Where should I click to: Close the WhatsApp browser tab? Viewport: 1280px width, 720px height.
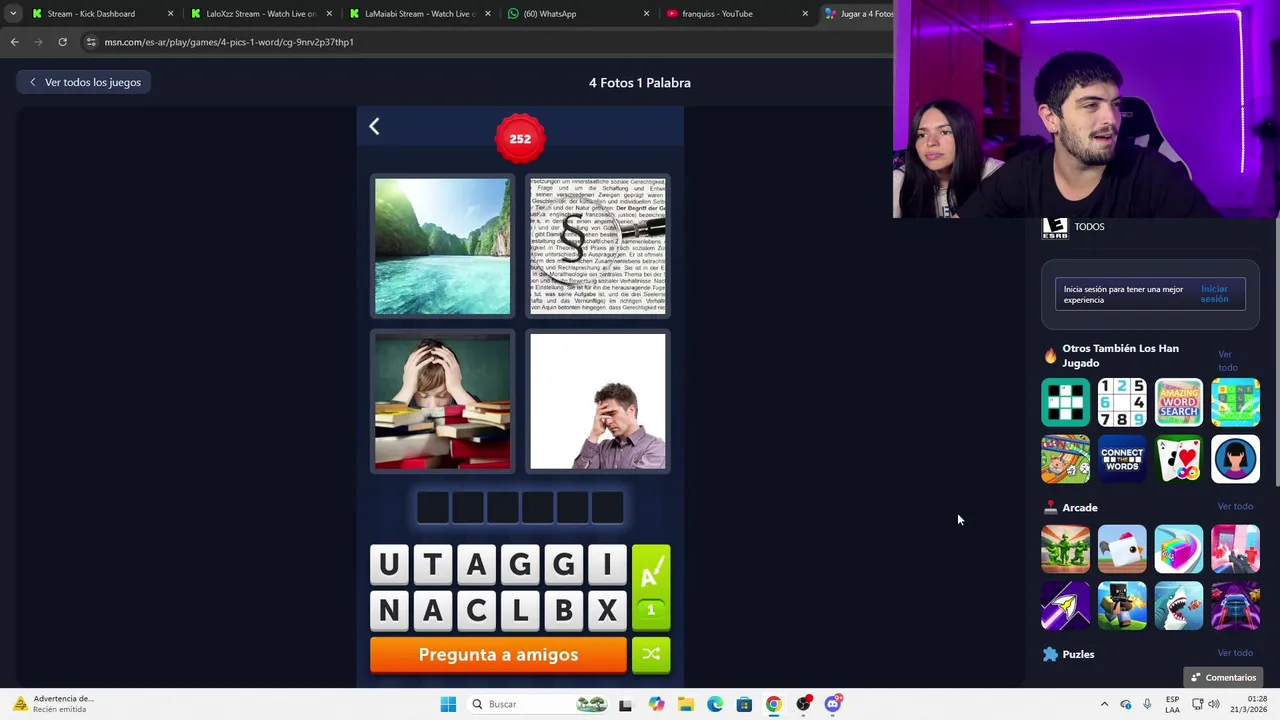(646, 14)
